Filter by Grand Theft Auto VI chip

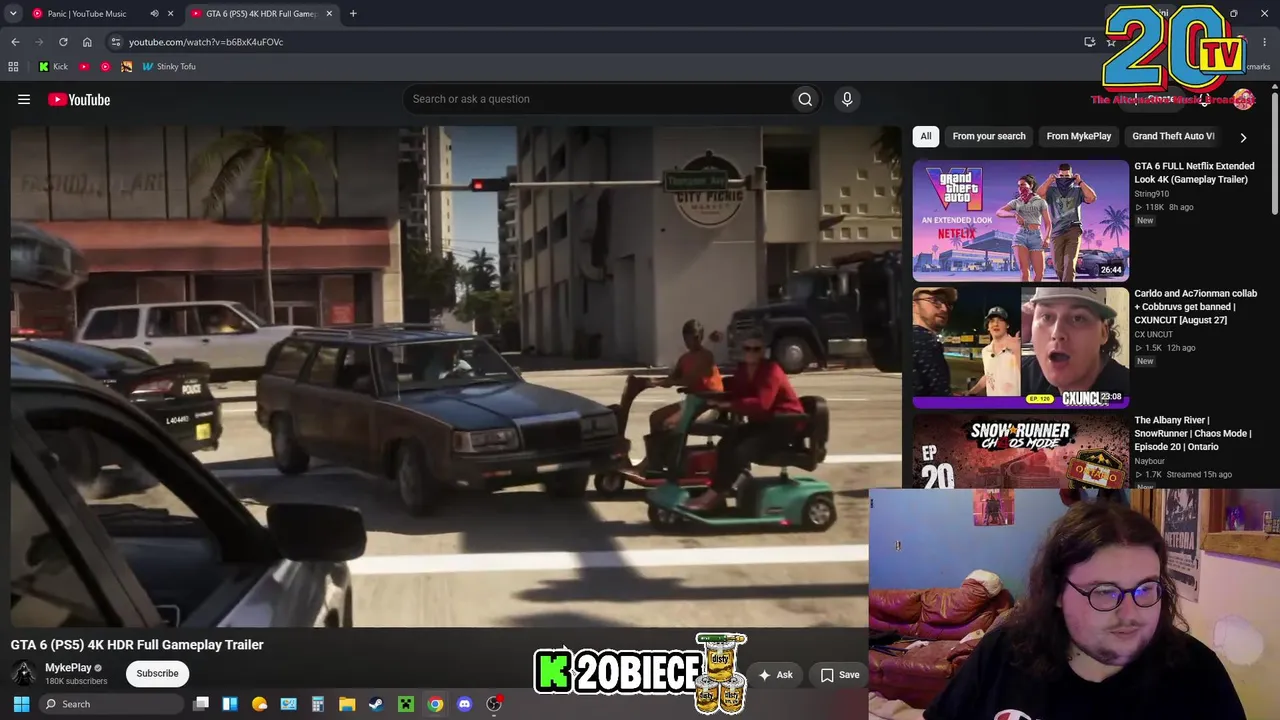[x=1173, y=136]
